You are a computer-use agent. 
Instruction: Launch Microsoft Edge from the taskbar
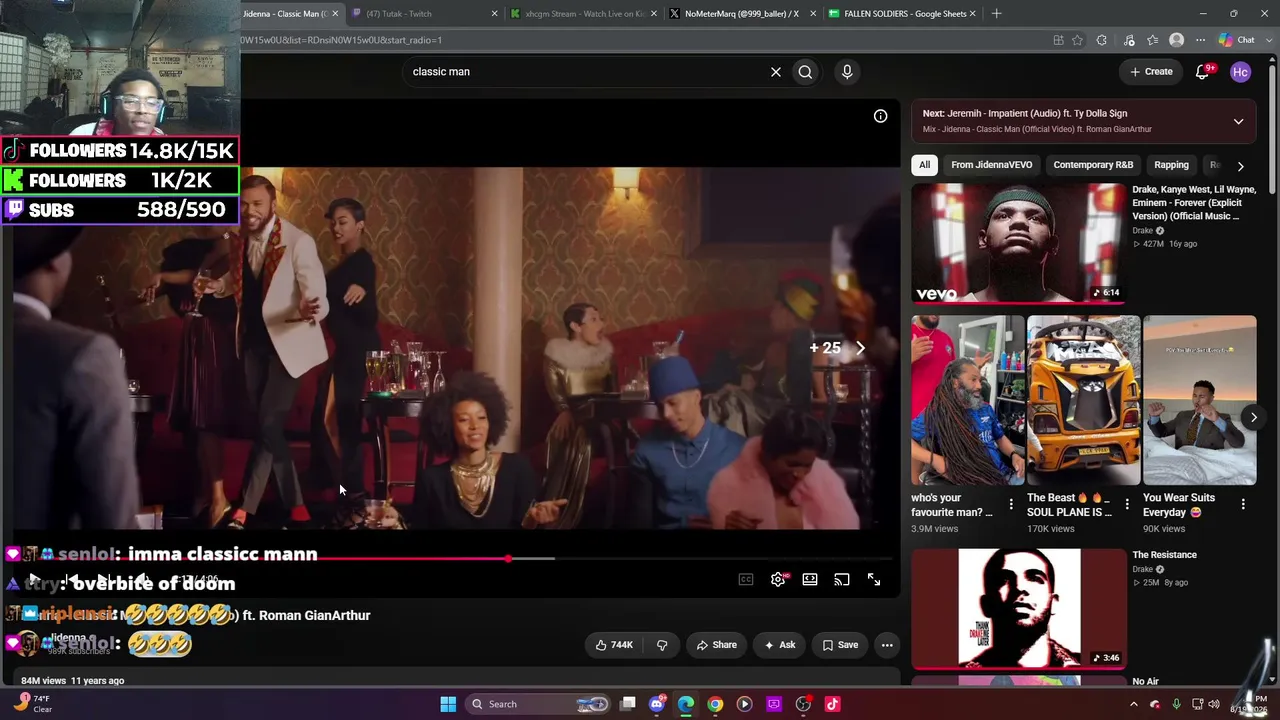pyautogui.click(x=686, y=704)
